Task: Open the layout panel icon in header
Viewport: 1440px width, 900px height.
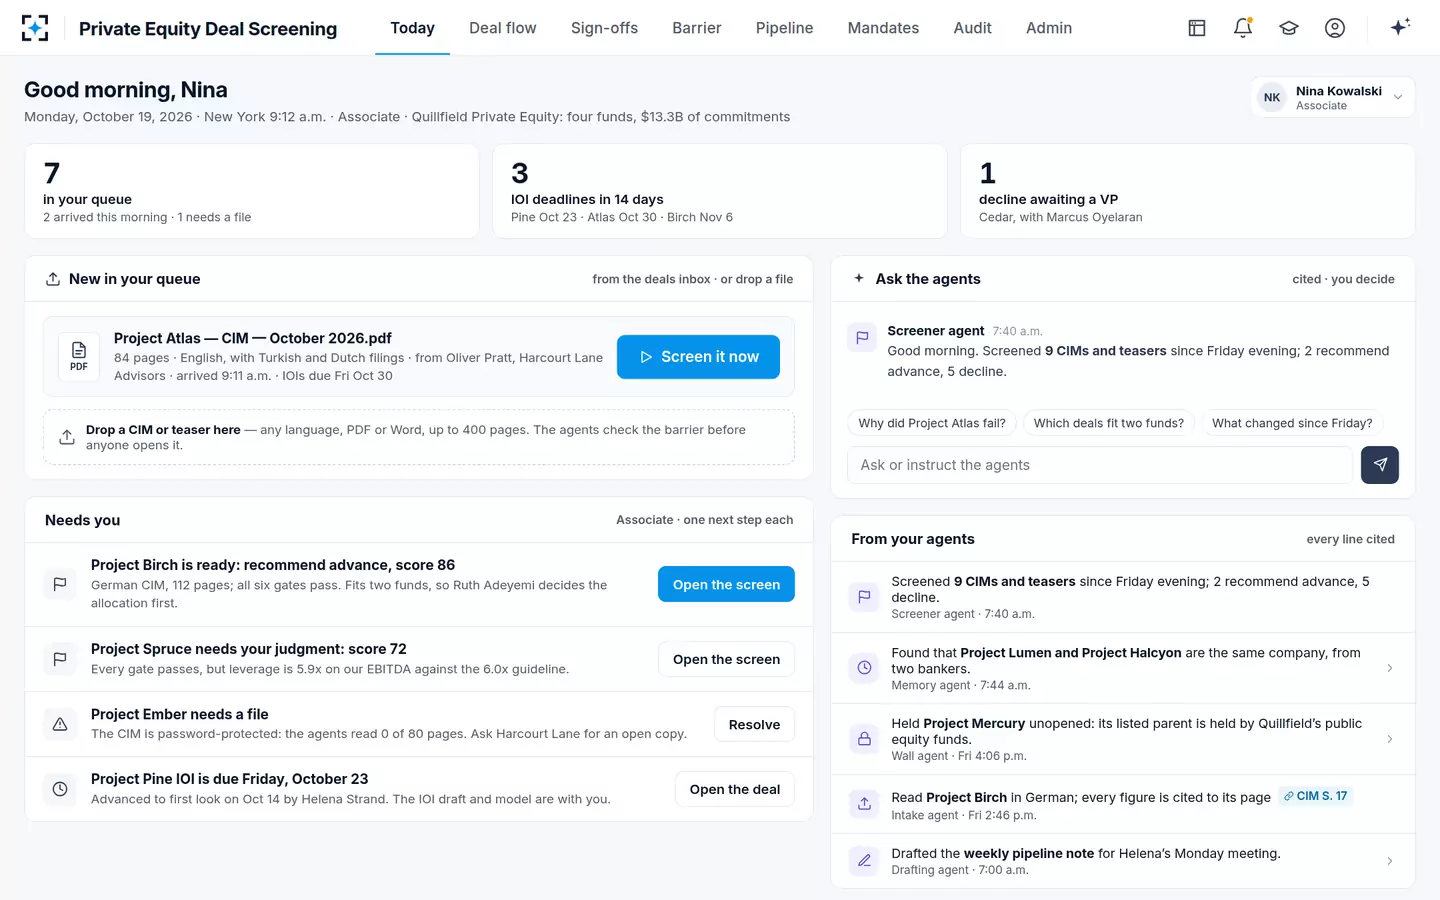Action: (1197, 28)
